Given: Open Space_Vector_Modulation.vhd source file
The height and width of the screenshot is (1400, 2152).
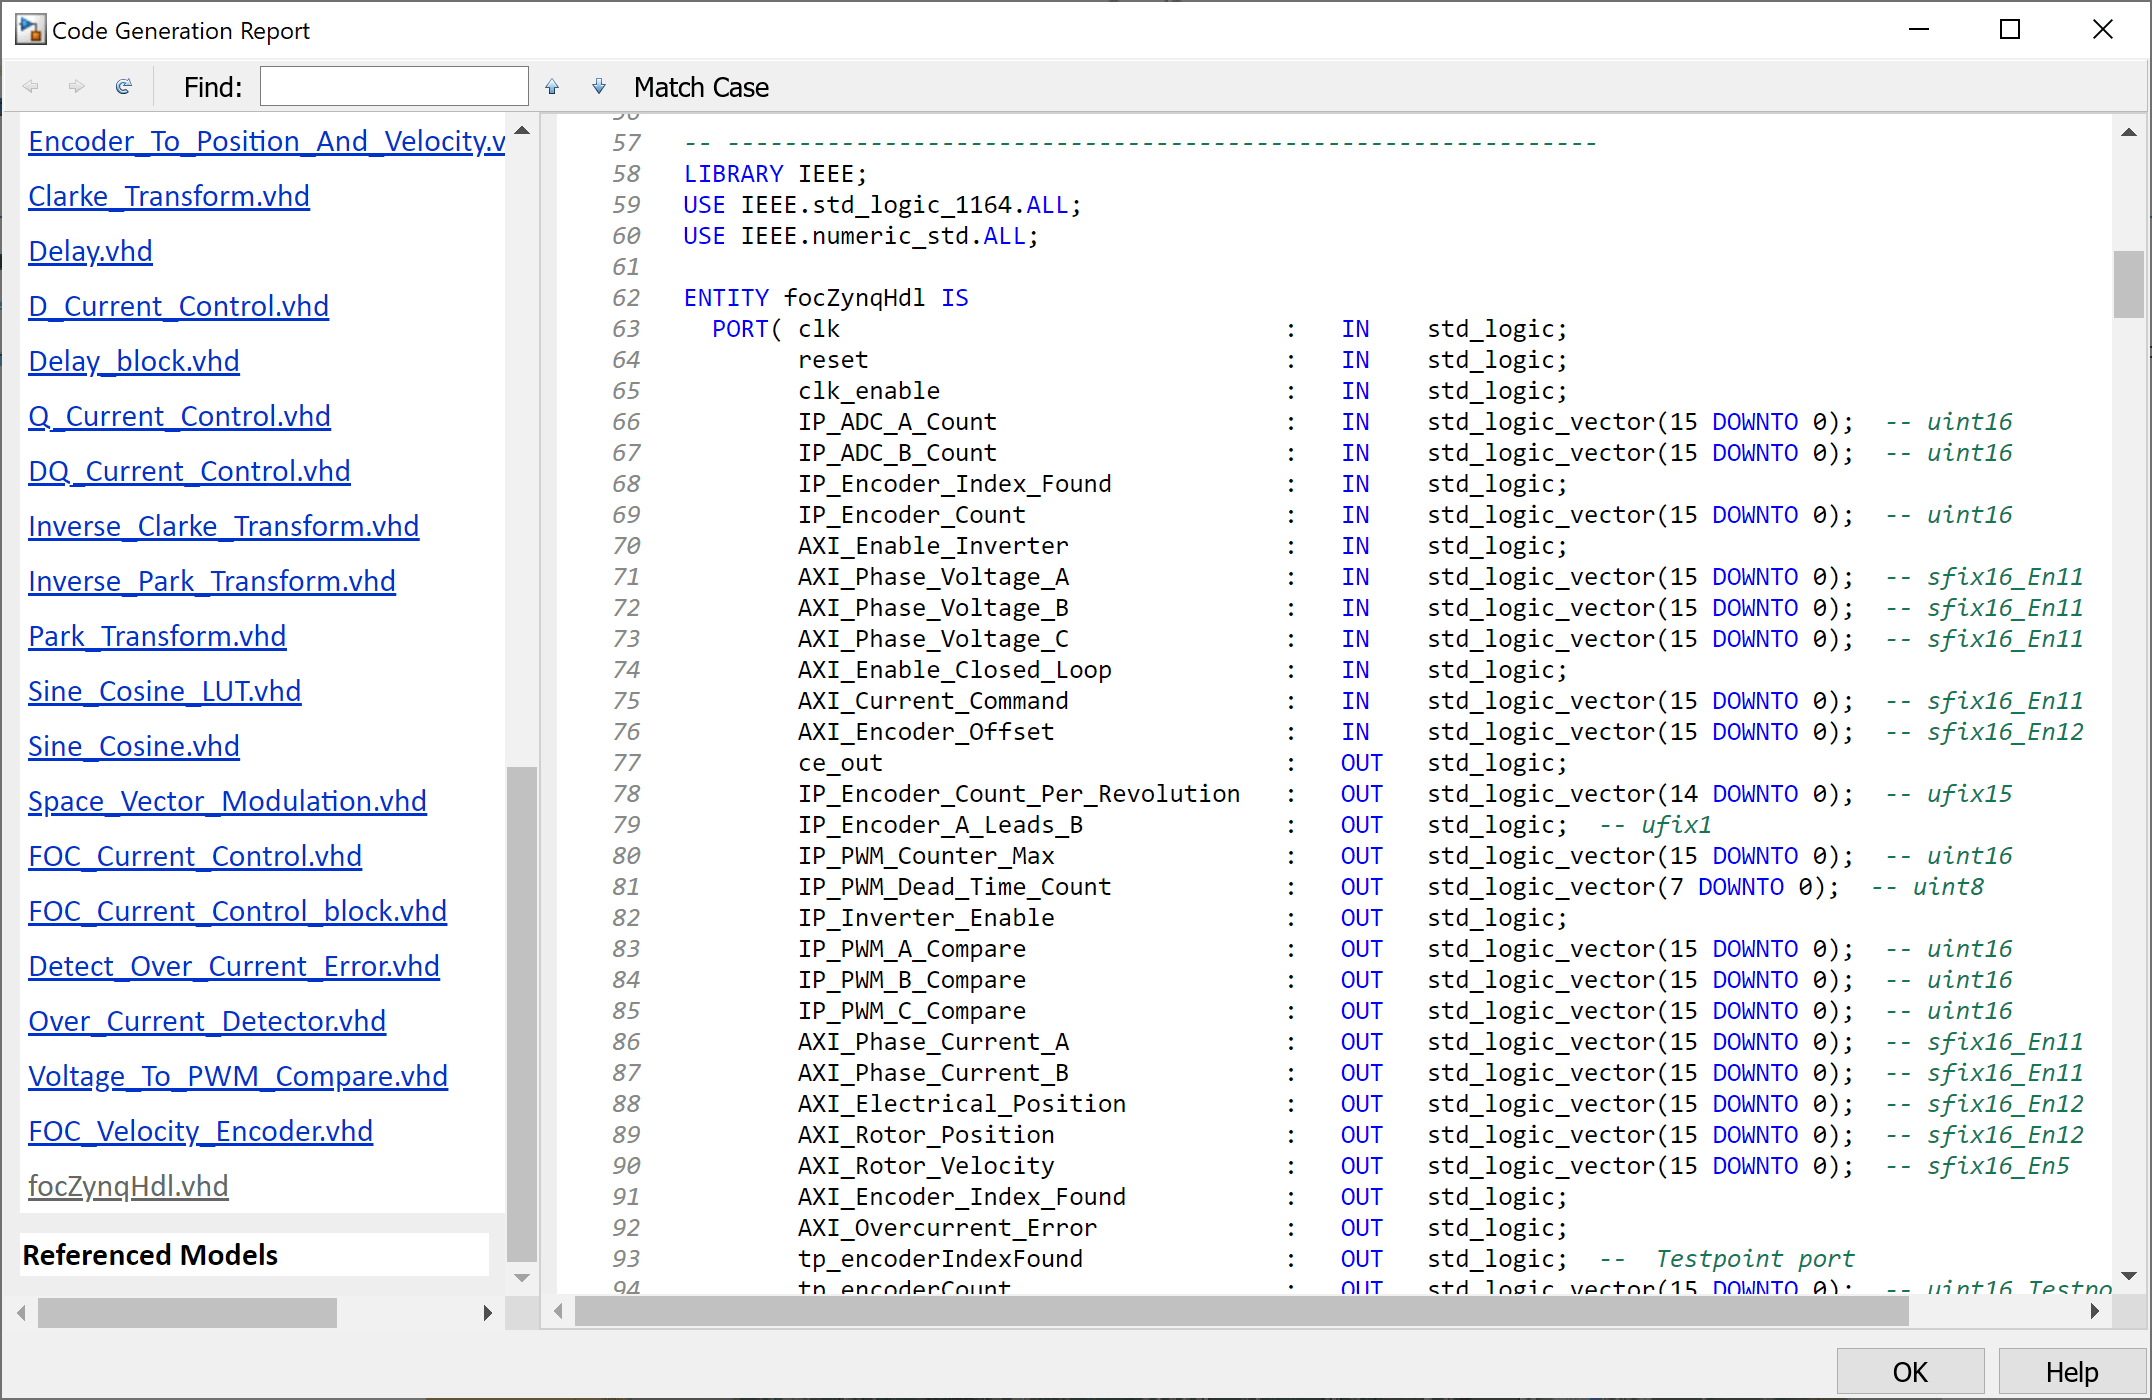Looking at the screenshot, I should (227, 801).
